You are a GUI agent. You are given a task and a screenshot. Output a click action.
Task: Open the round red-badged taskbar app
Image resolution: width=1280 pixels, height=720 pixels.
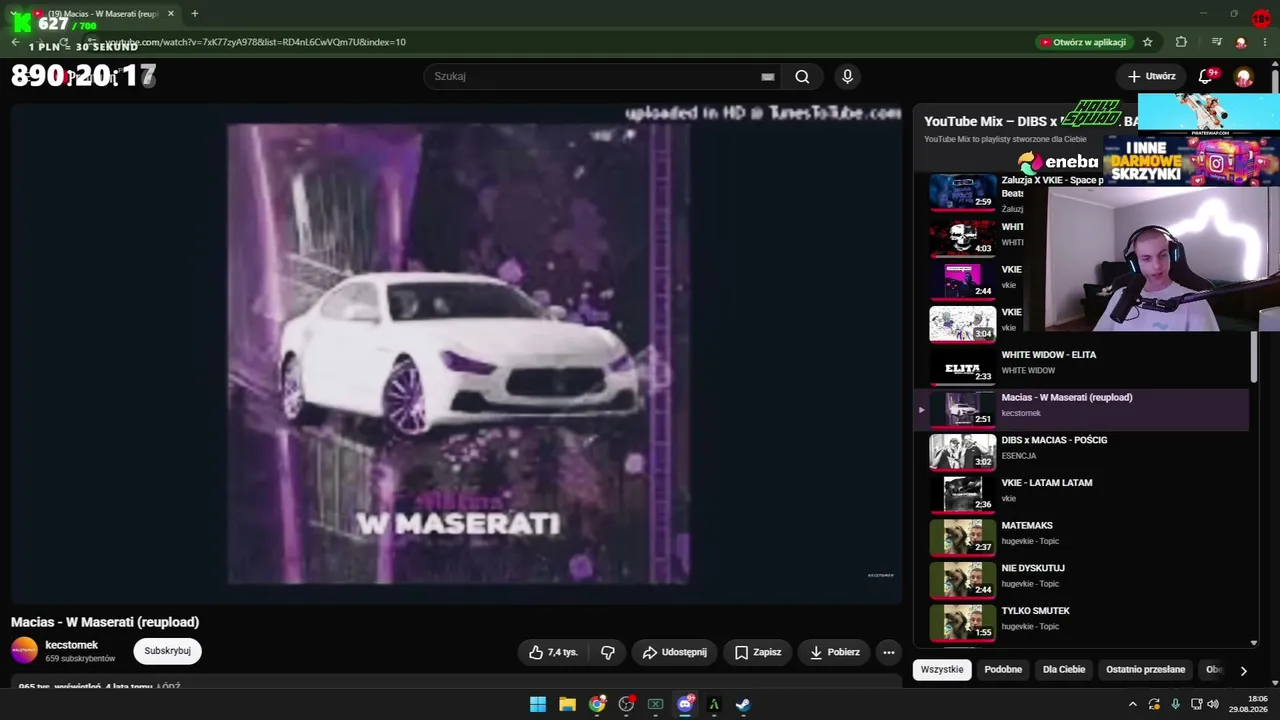[626, 704]
